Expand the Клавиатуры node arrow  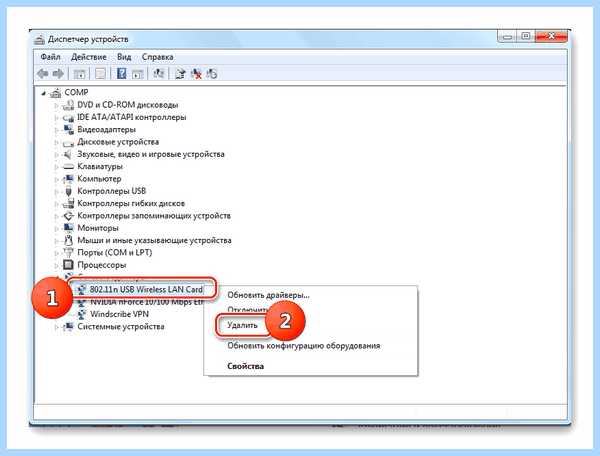(56, 167)
